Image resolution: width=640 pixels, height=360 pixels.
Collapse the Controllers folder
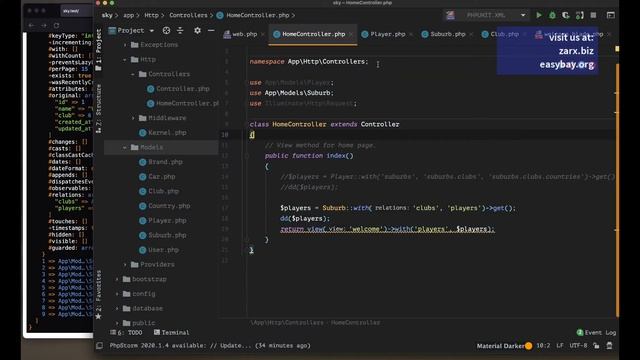[x=133, y=74]
